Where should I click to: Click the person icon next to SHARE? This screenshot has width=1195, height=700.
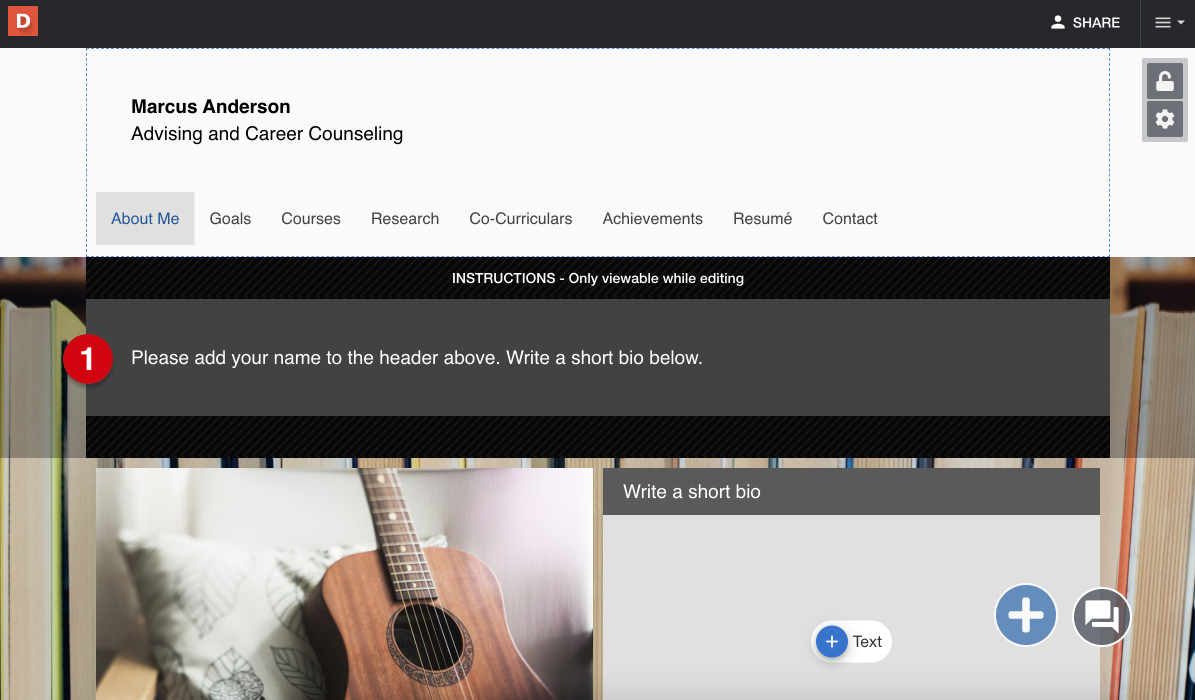coord(1057,23)
